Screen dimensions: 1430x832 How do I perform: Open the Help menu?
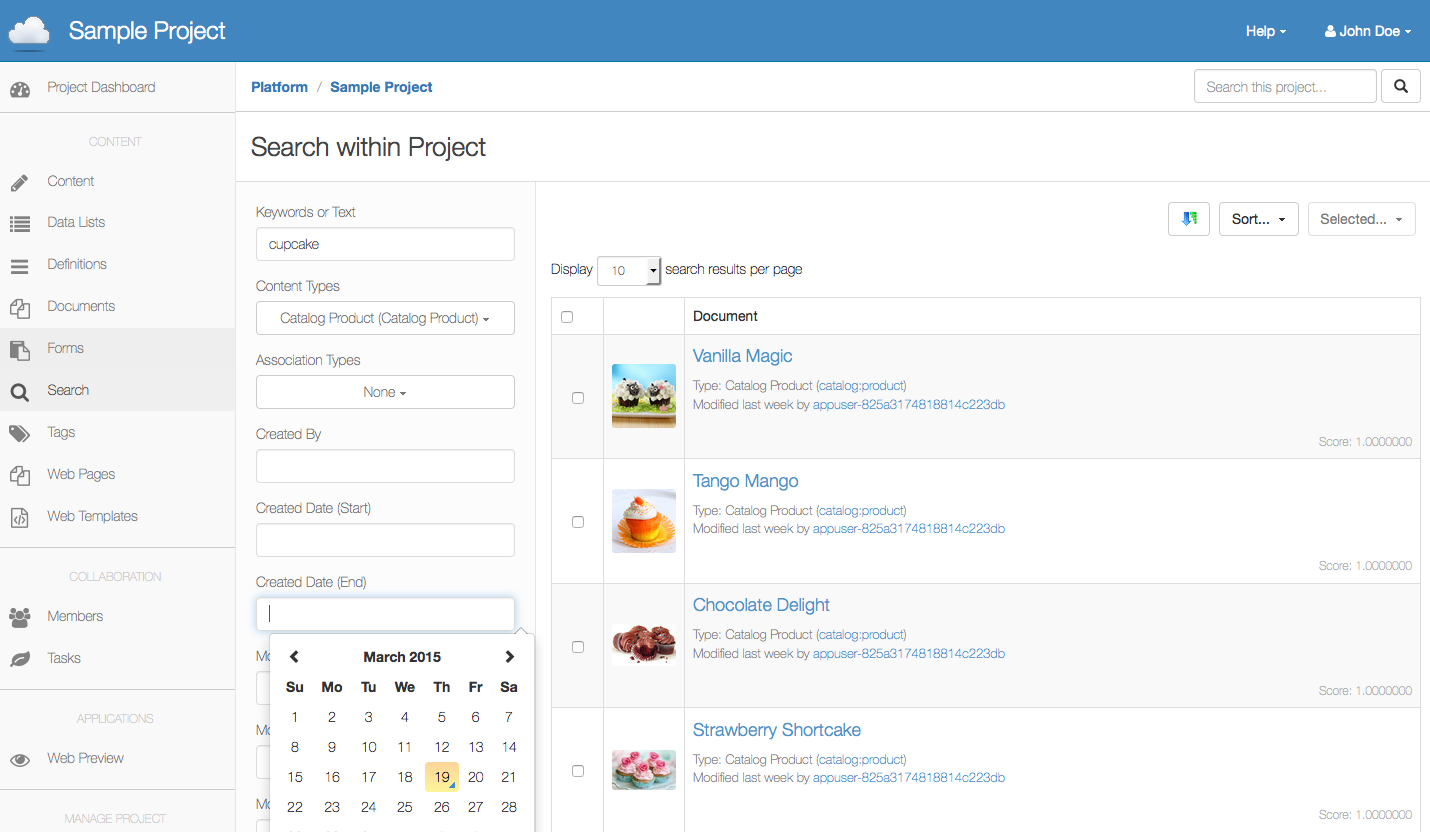[x=1265, y=31]
